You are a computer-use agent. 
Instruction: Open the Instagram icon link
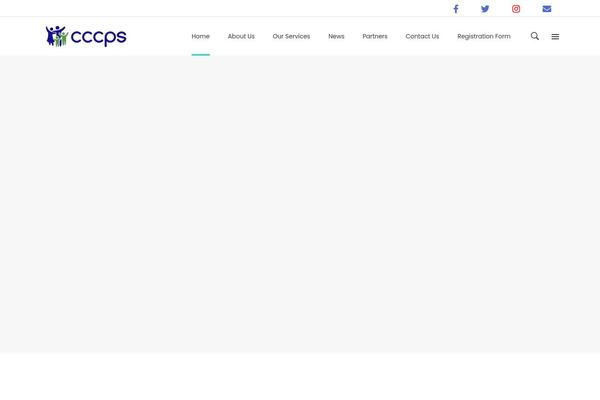pos(516,9)
